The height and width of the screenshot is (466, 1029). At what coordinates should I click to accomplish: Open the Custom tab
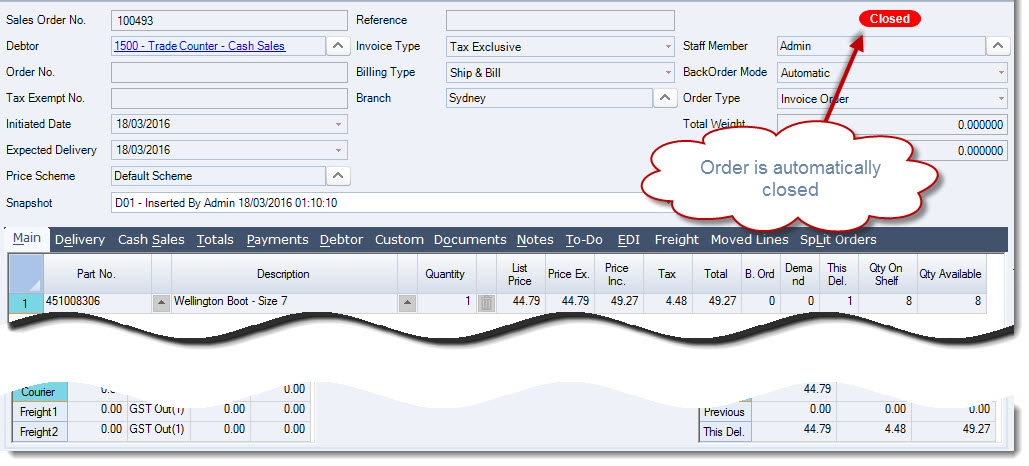click(x=399, y=240)
